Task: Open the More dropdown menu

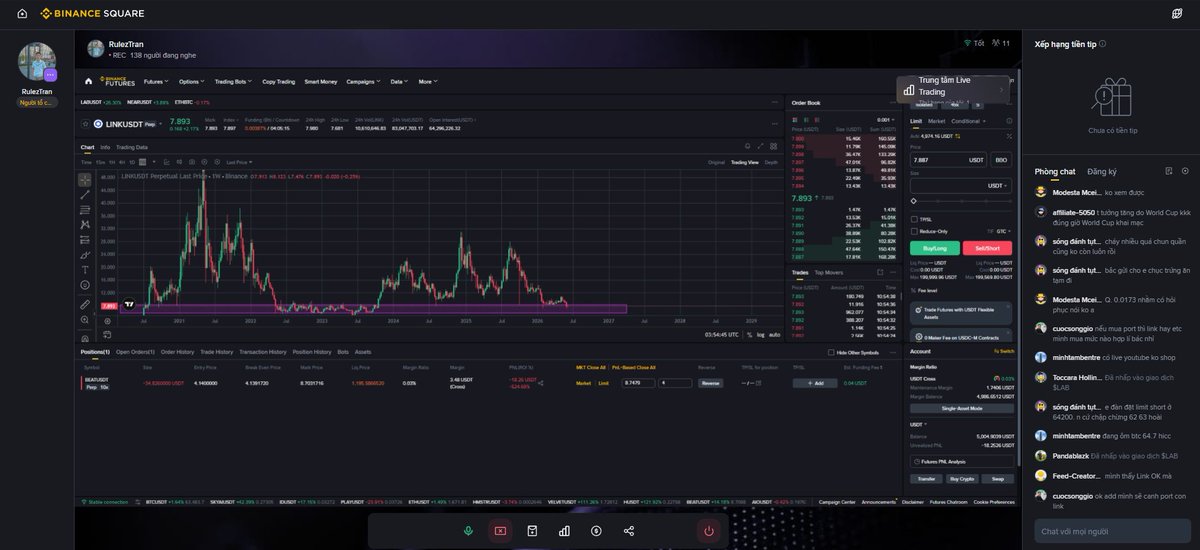Action: coord(428,81)
